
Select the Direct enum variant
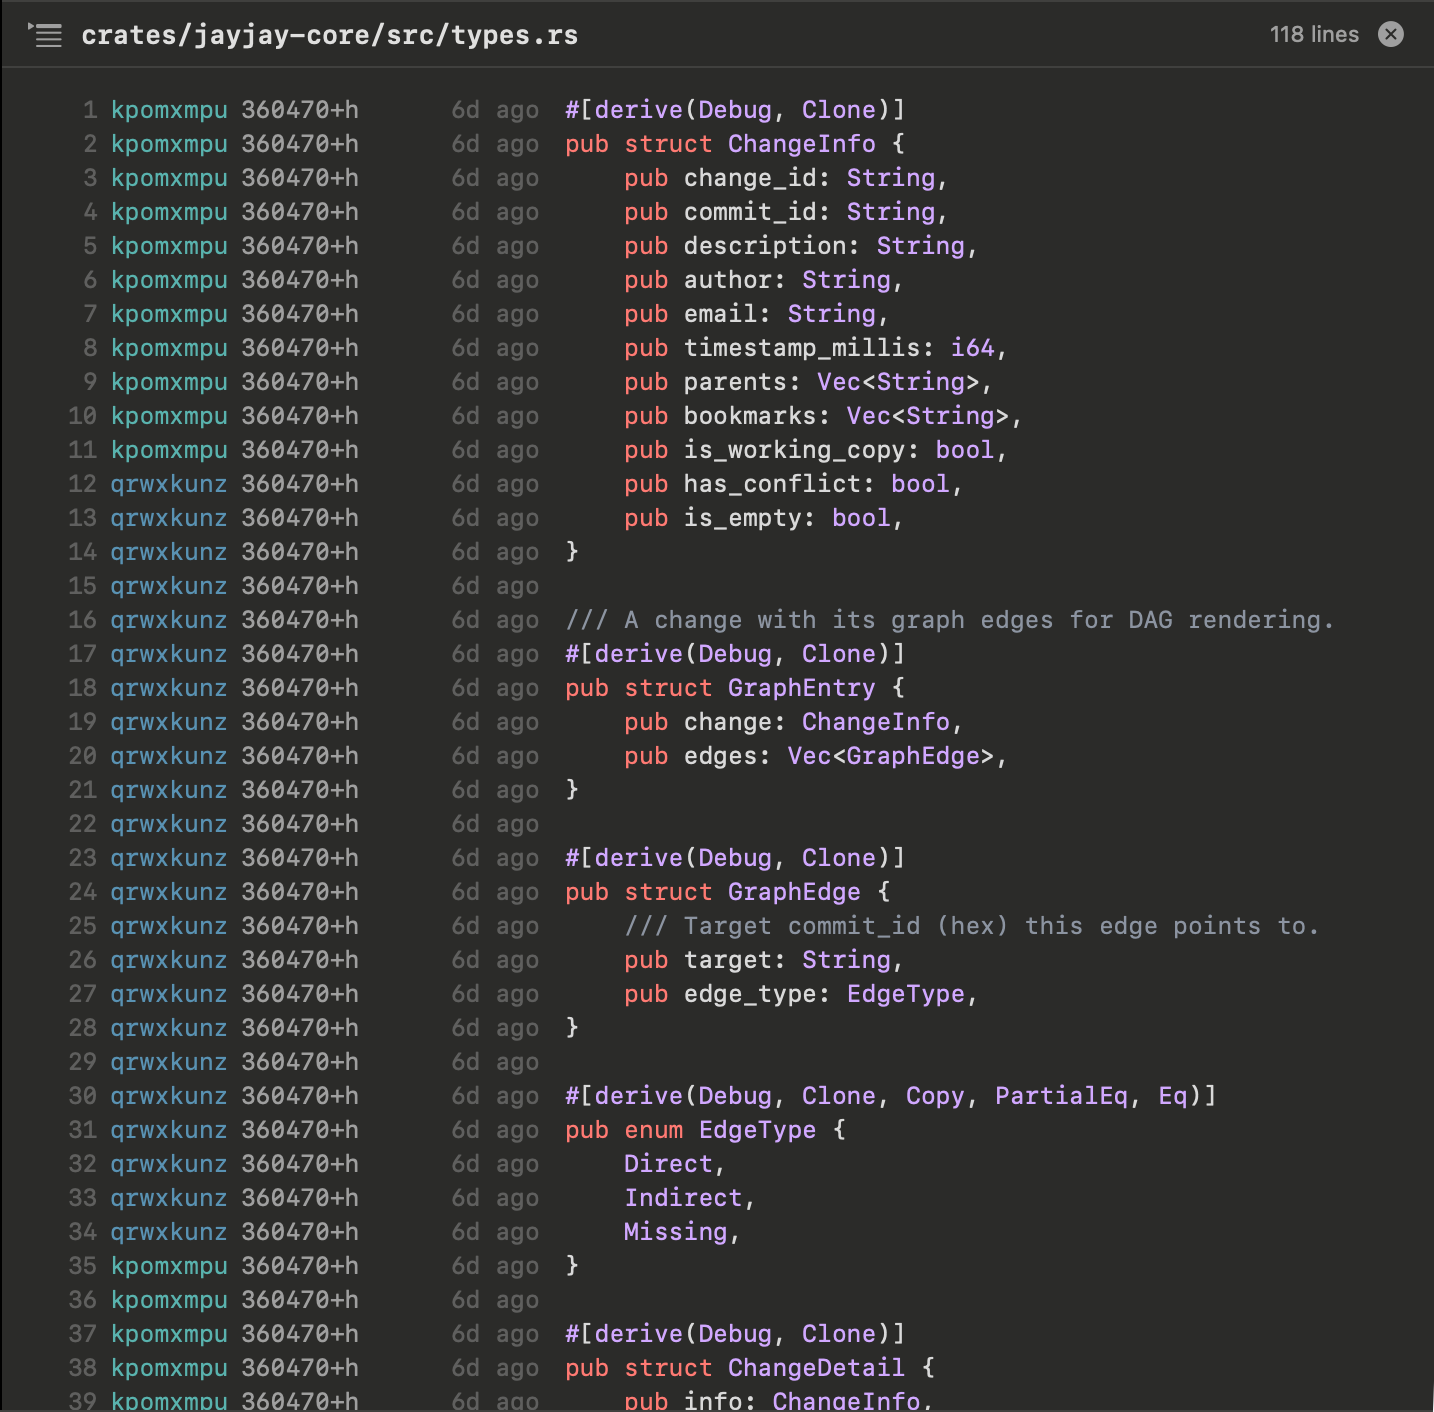pos(669,1164)
